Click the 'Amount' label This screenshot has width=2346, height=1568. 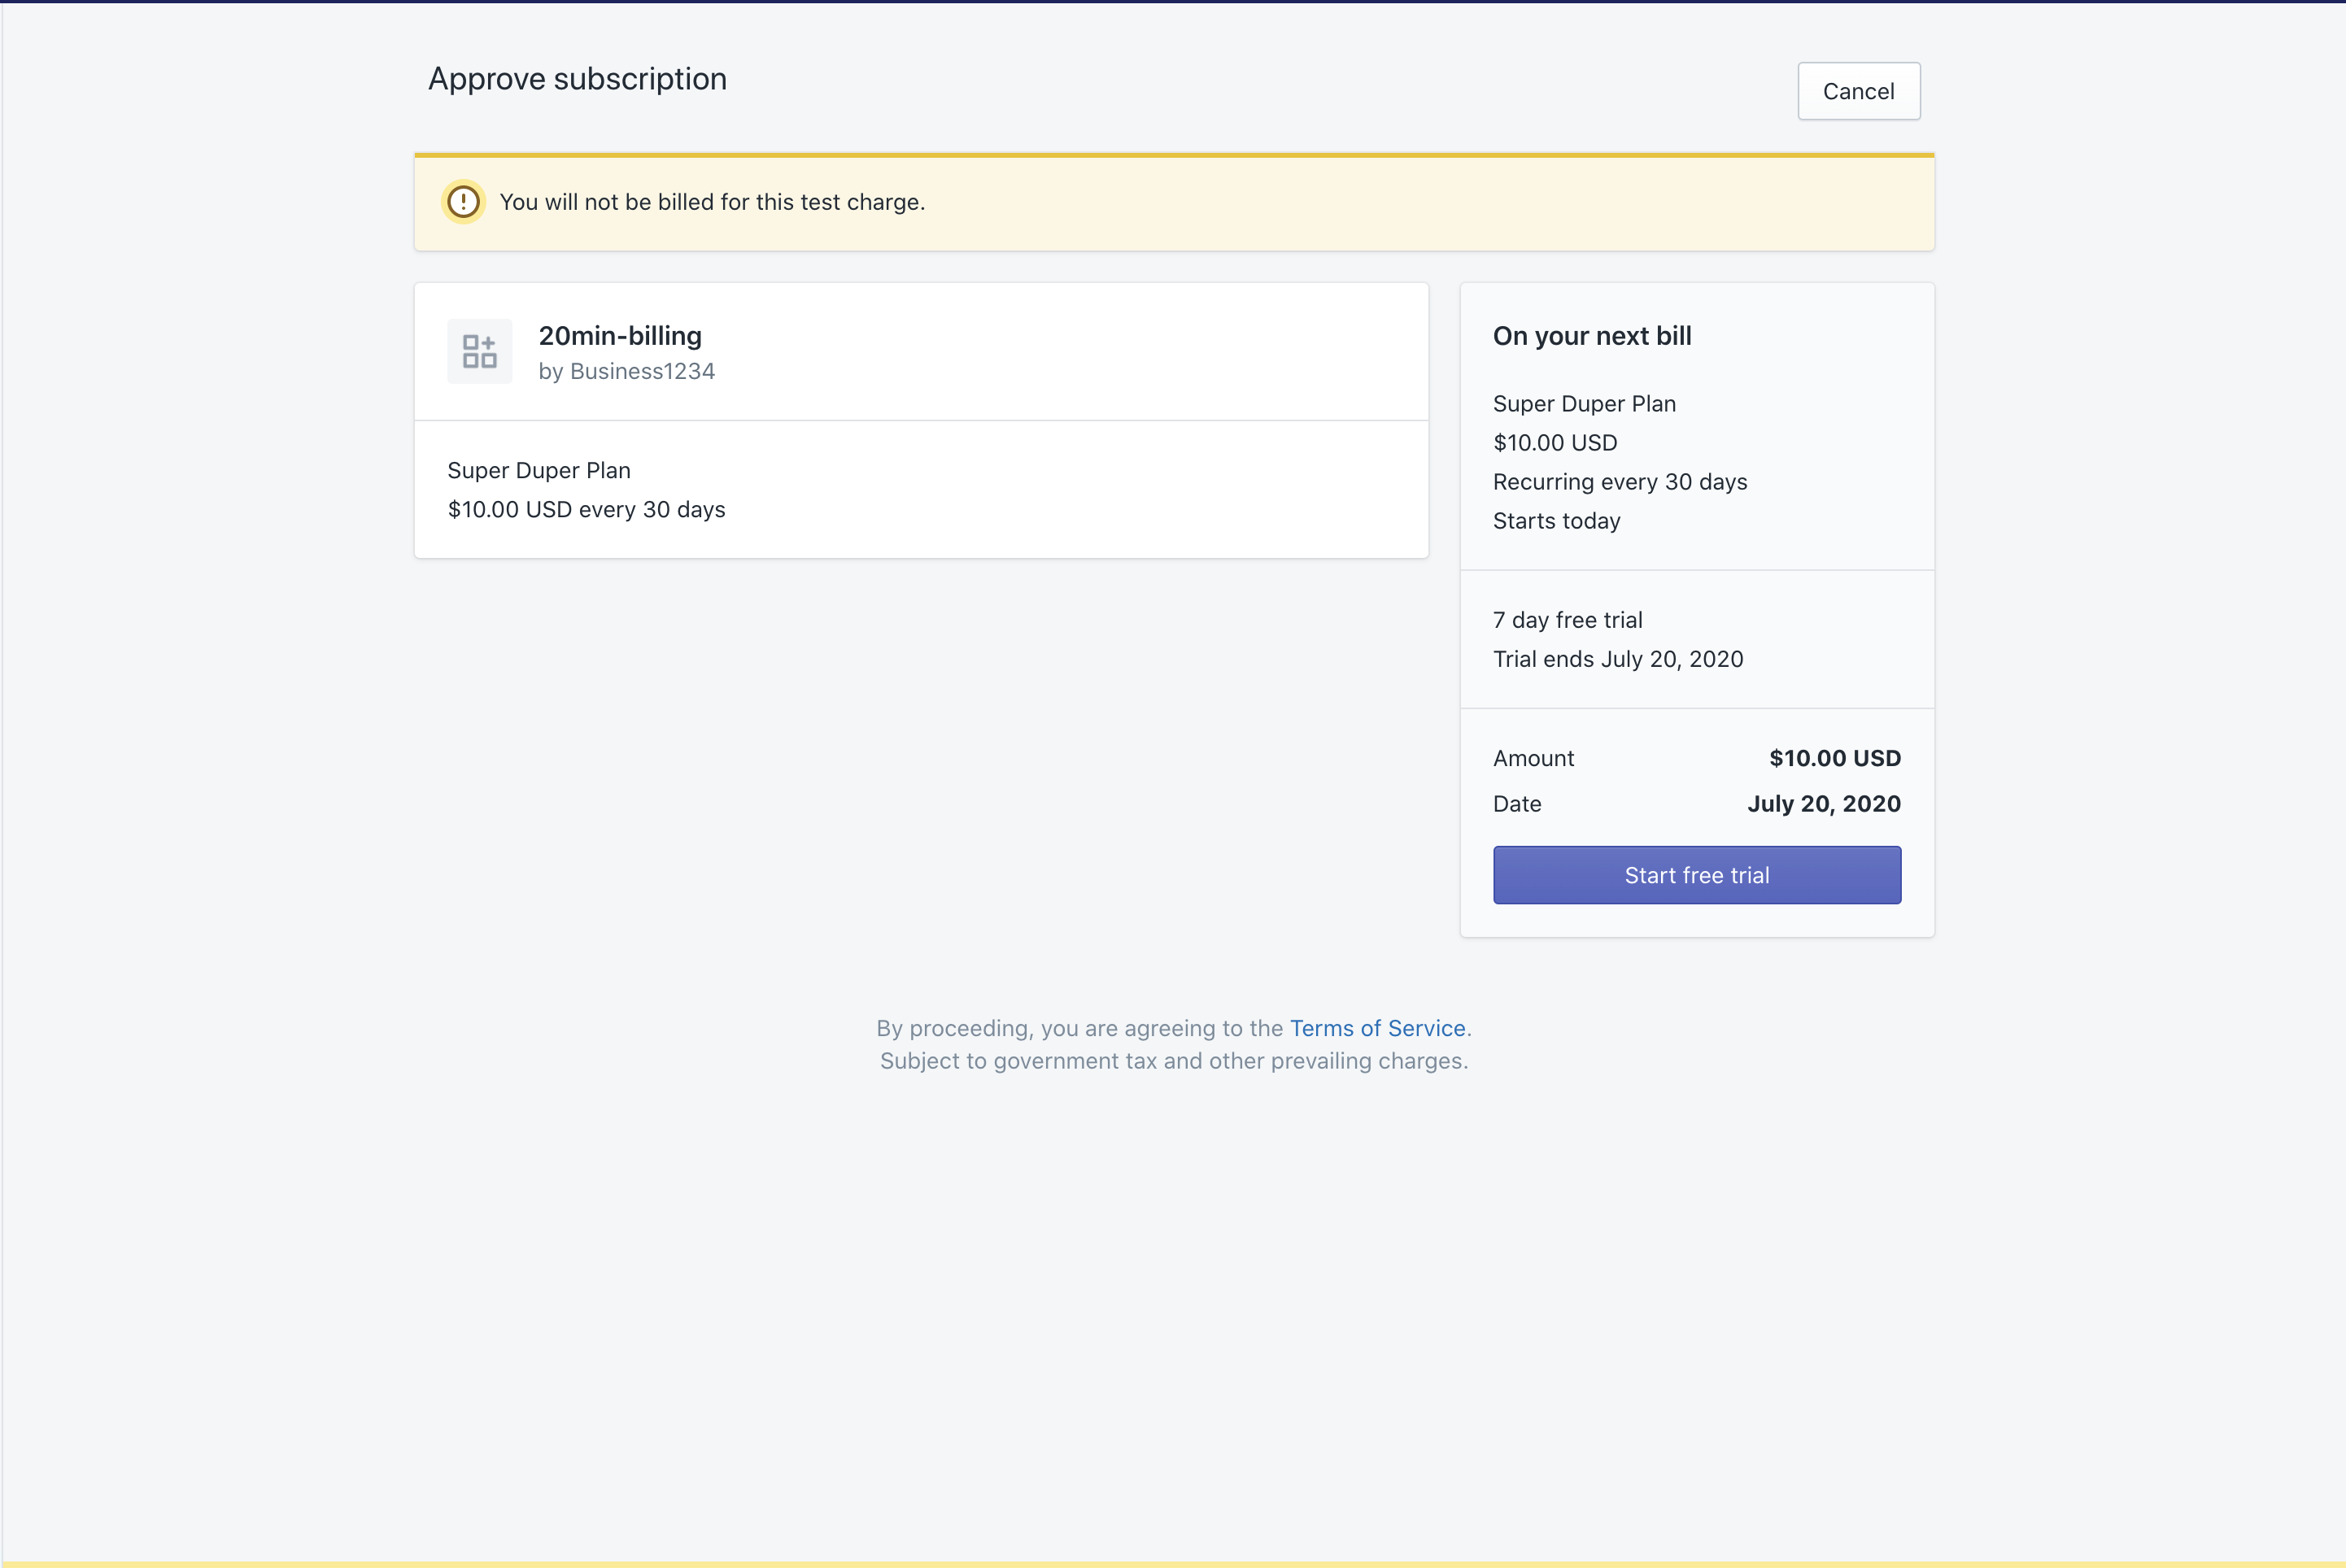point(1533,758)
